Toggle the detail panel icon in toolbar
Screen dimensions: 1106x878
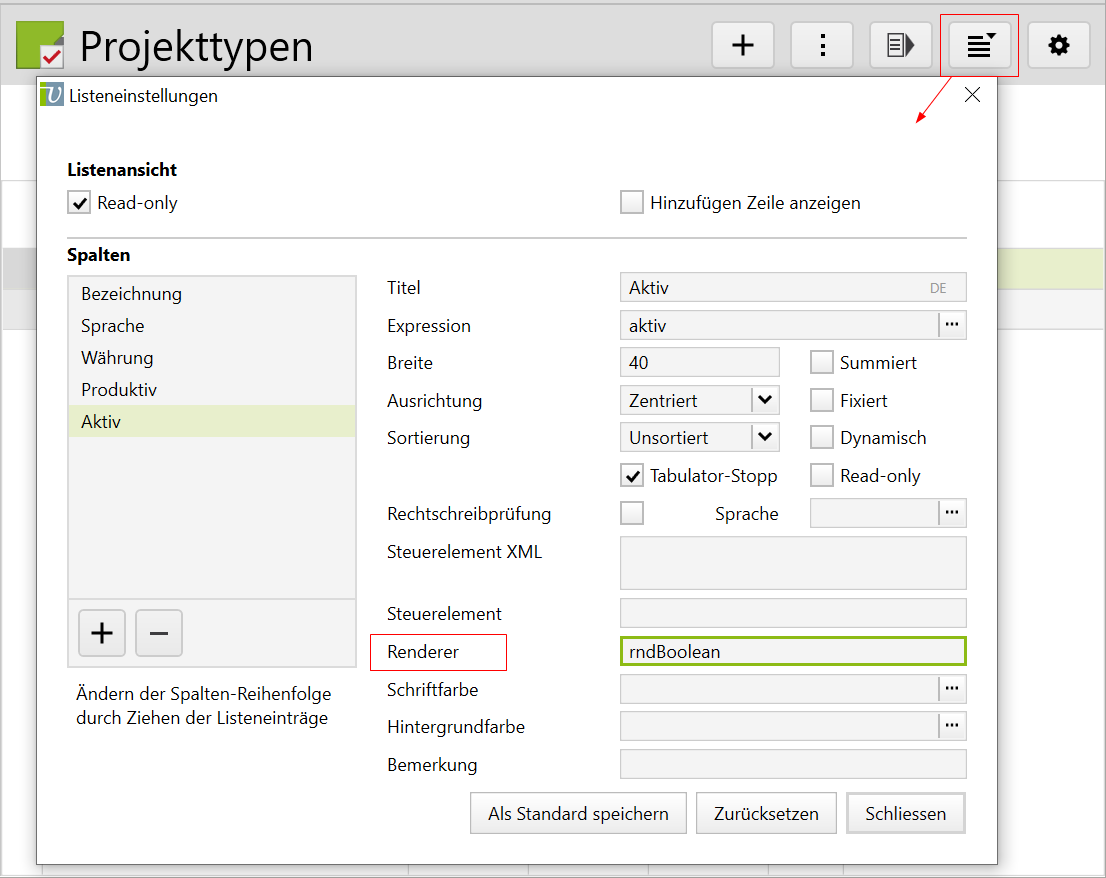click(901, 45)
